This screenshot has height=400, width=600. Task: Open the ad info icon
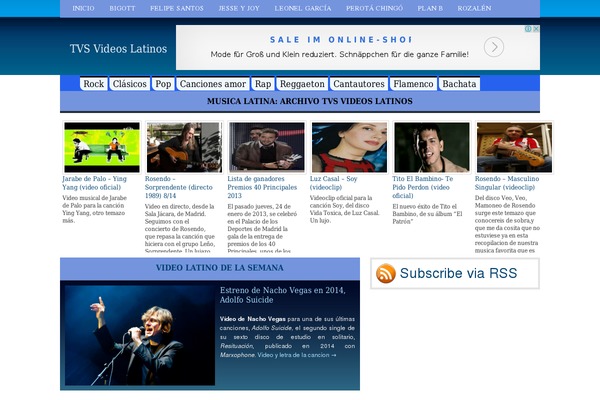tap(528, 29)
